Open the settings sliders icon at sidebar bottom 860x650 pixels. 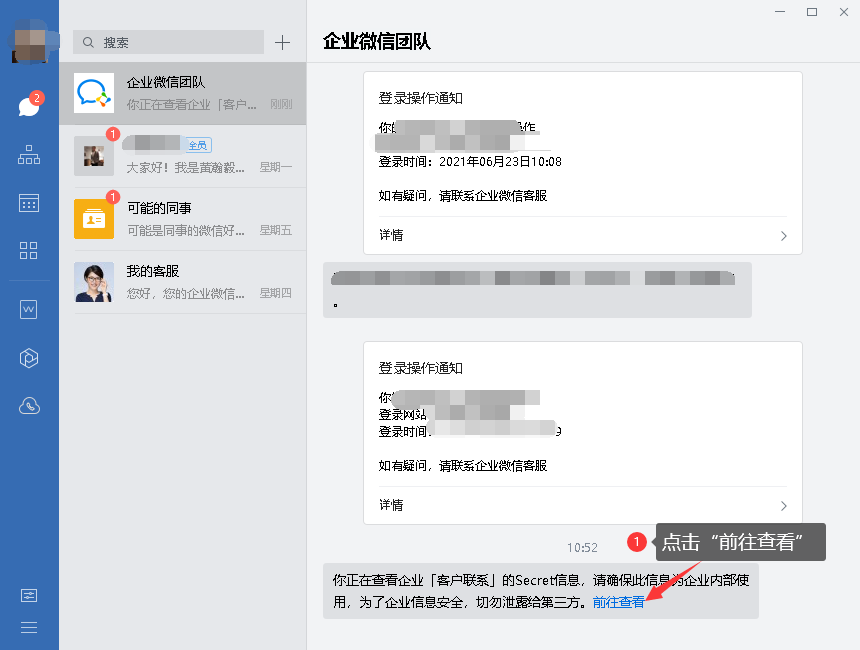tap(29, 596)
